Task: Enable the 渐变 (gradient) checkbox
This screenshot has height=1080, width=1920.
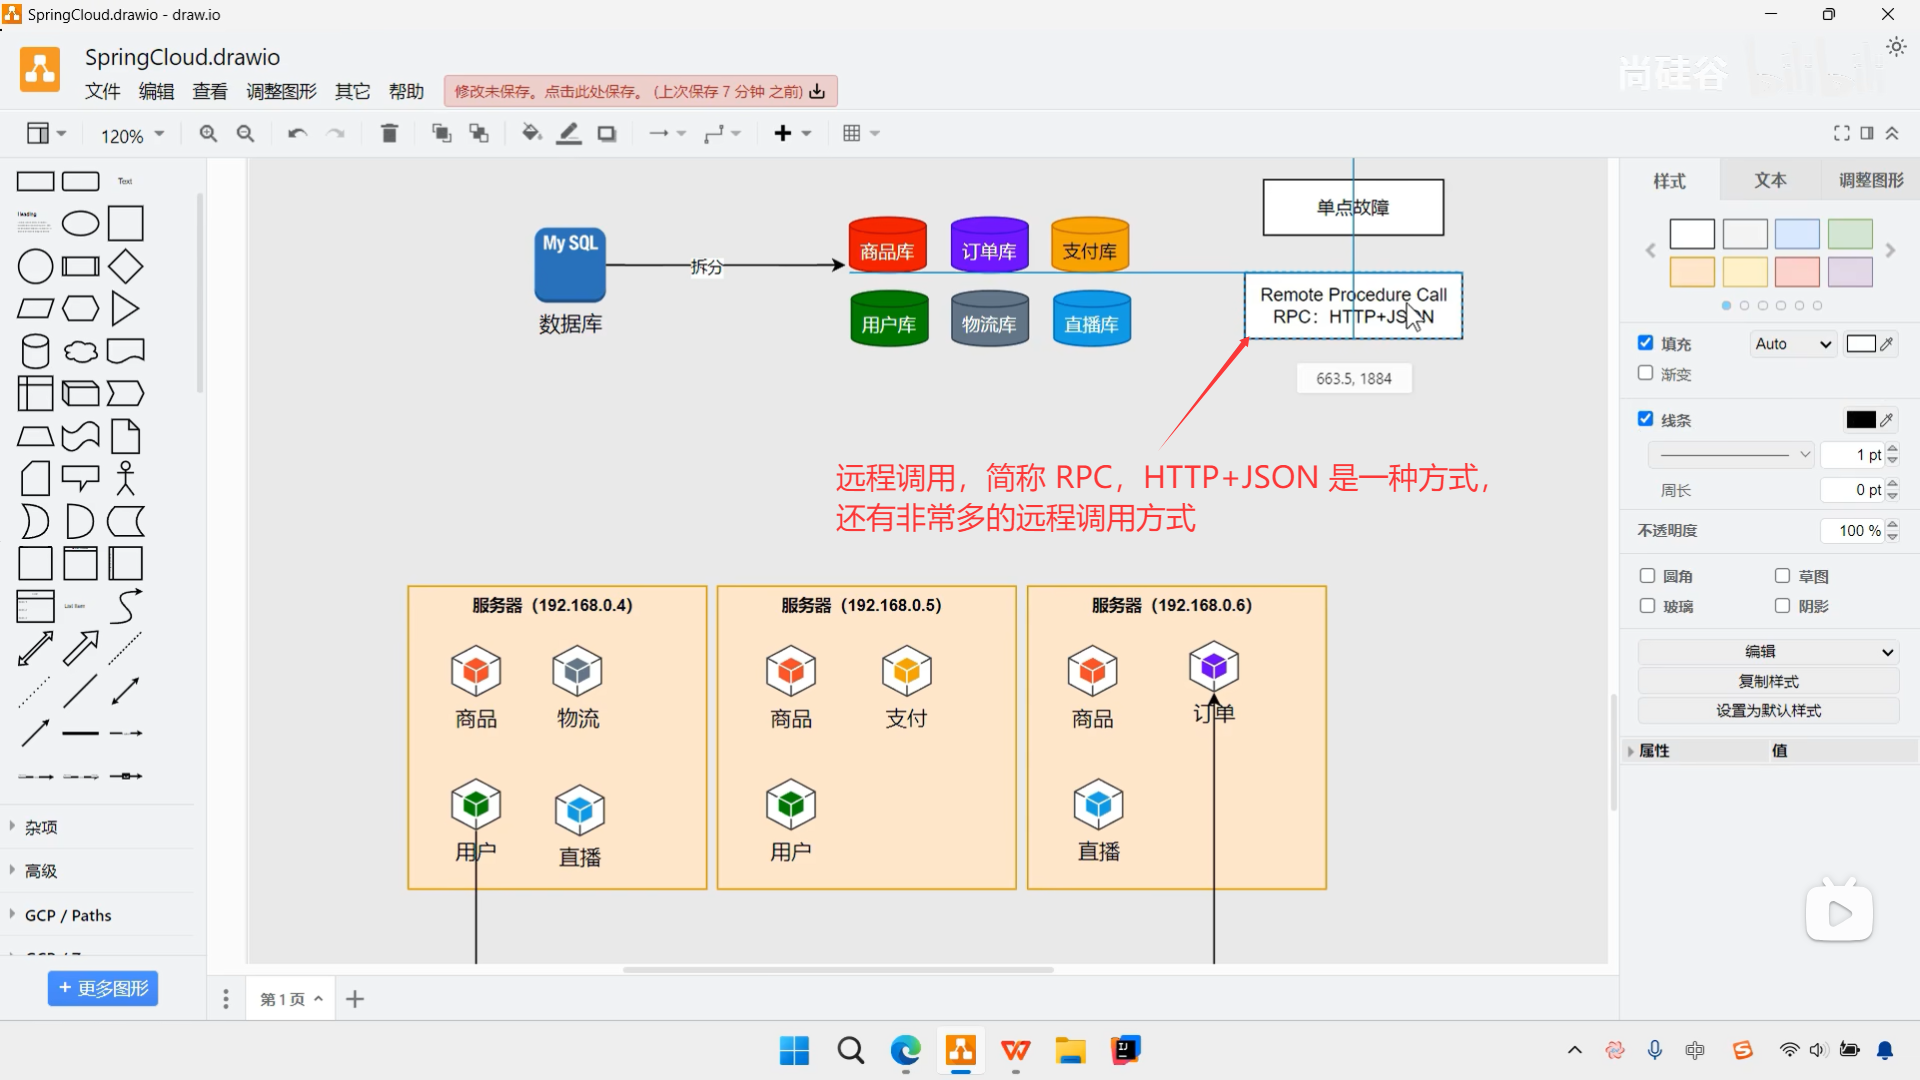Action: pyautogui.click(x=1646, y=373)
